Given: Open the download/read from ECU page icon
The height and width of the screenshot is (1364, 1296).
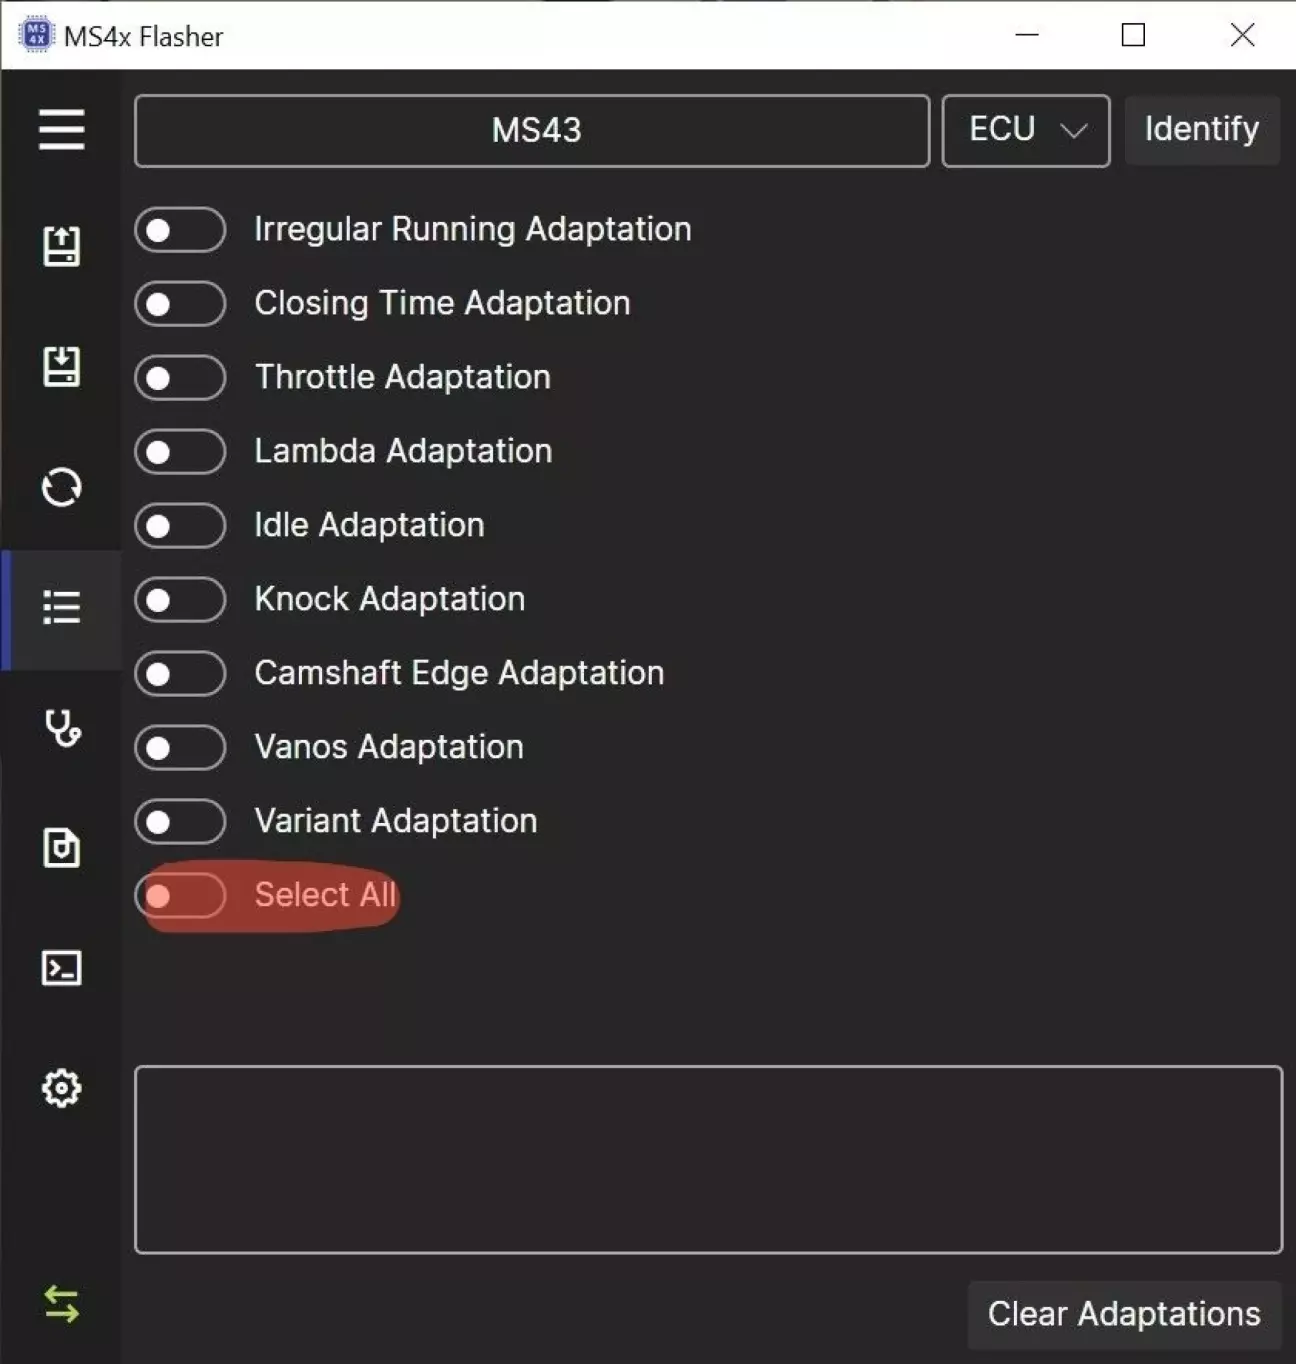Looking at the screenshot, I should click(x=61, y=366).
